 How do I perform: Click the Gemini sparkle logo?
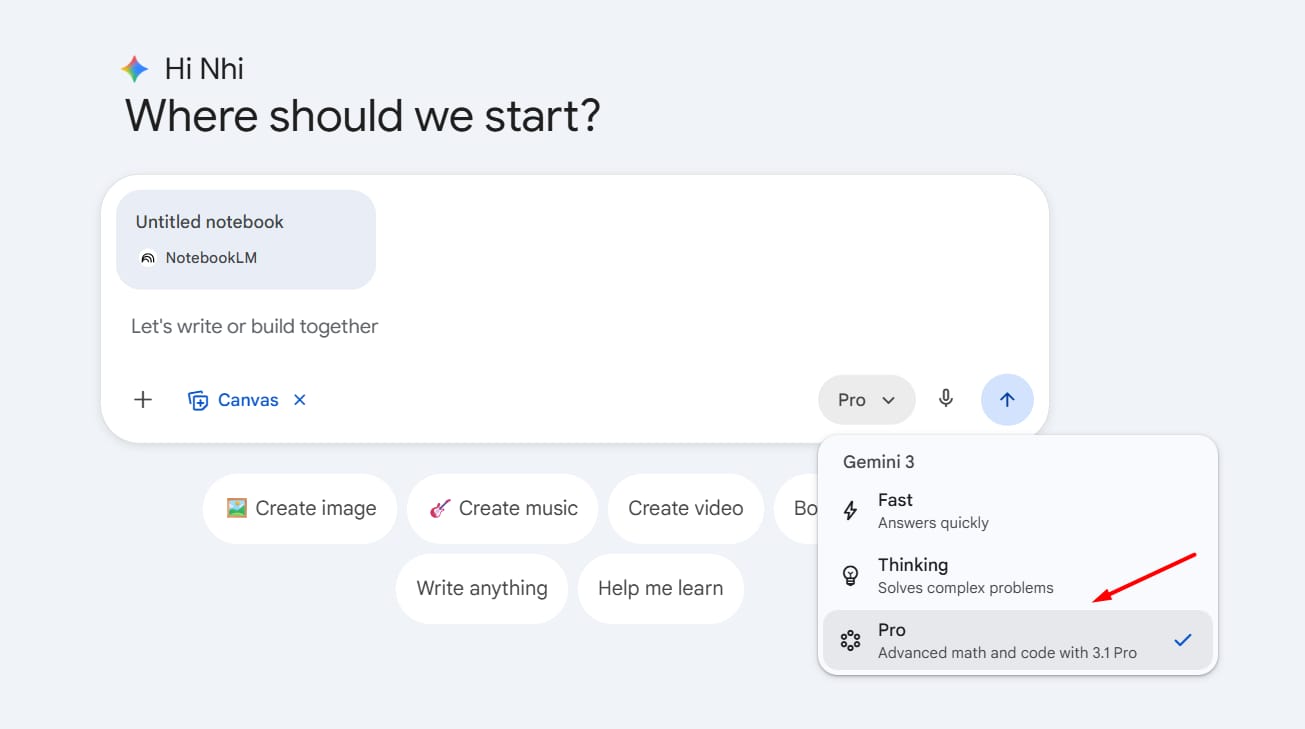[x=134, y=69]
